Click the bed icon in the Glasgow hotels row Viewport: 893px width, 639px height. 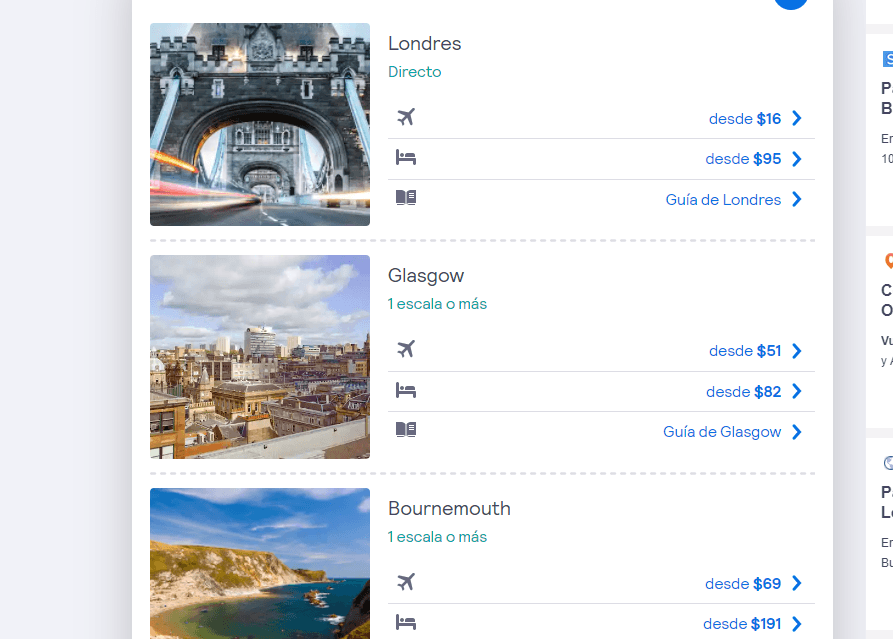(406, 390)
